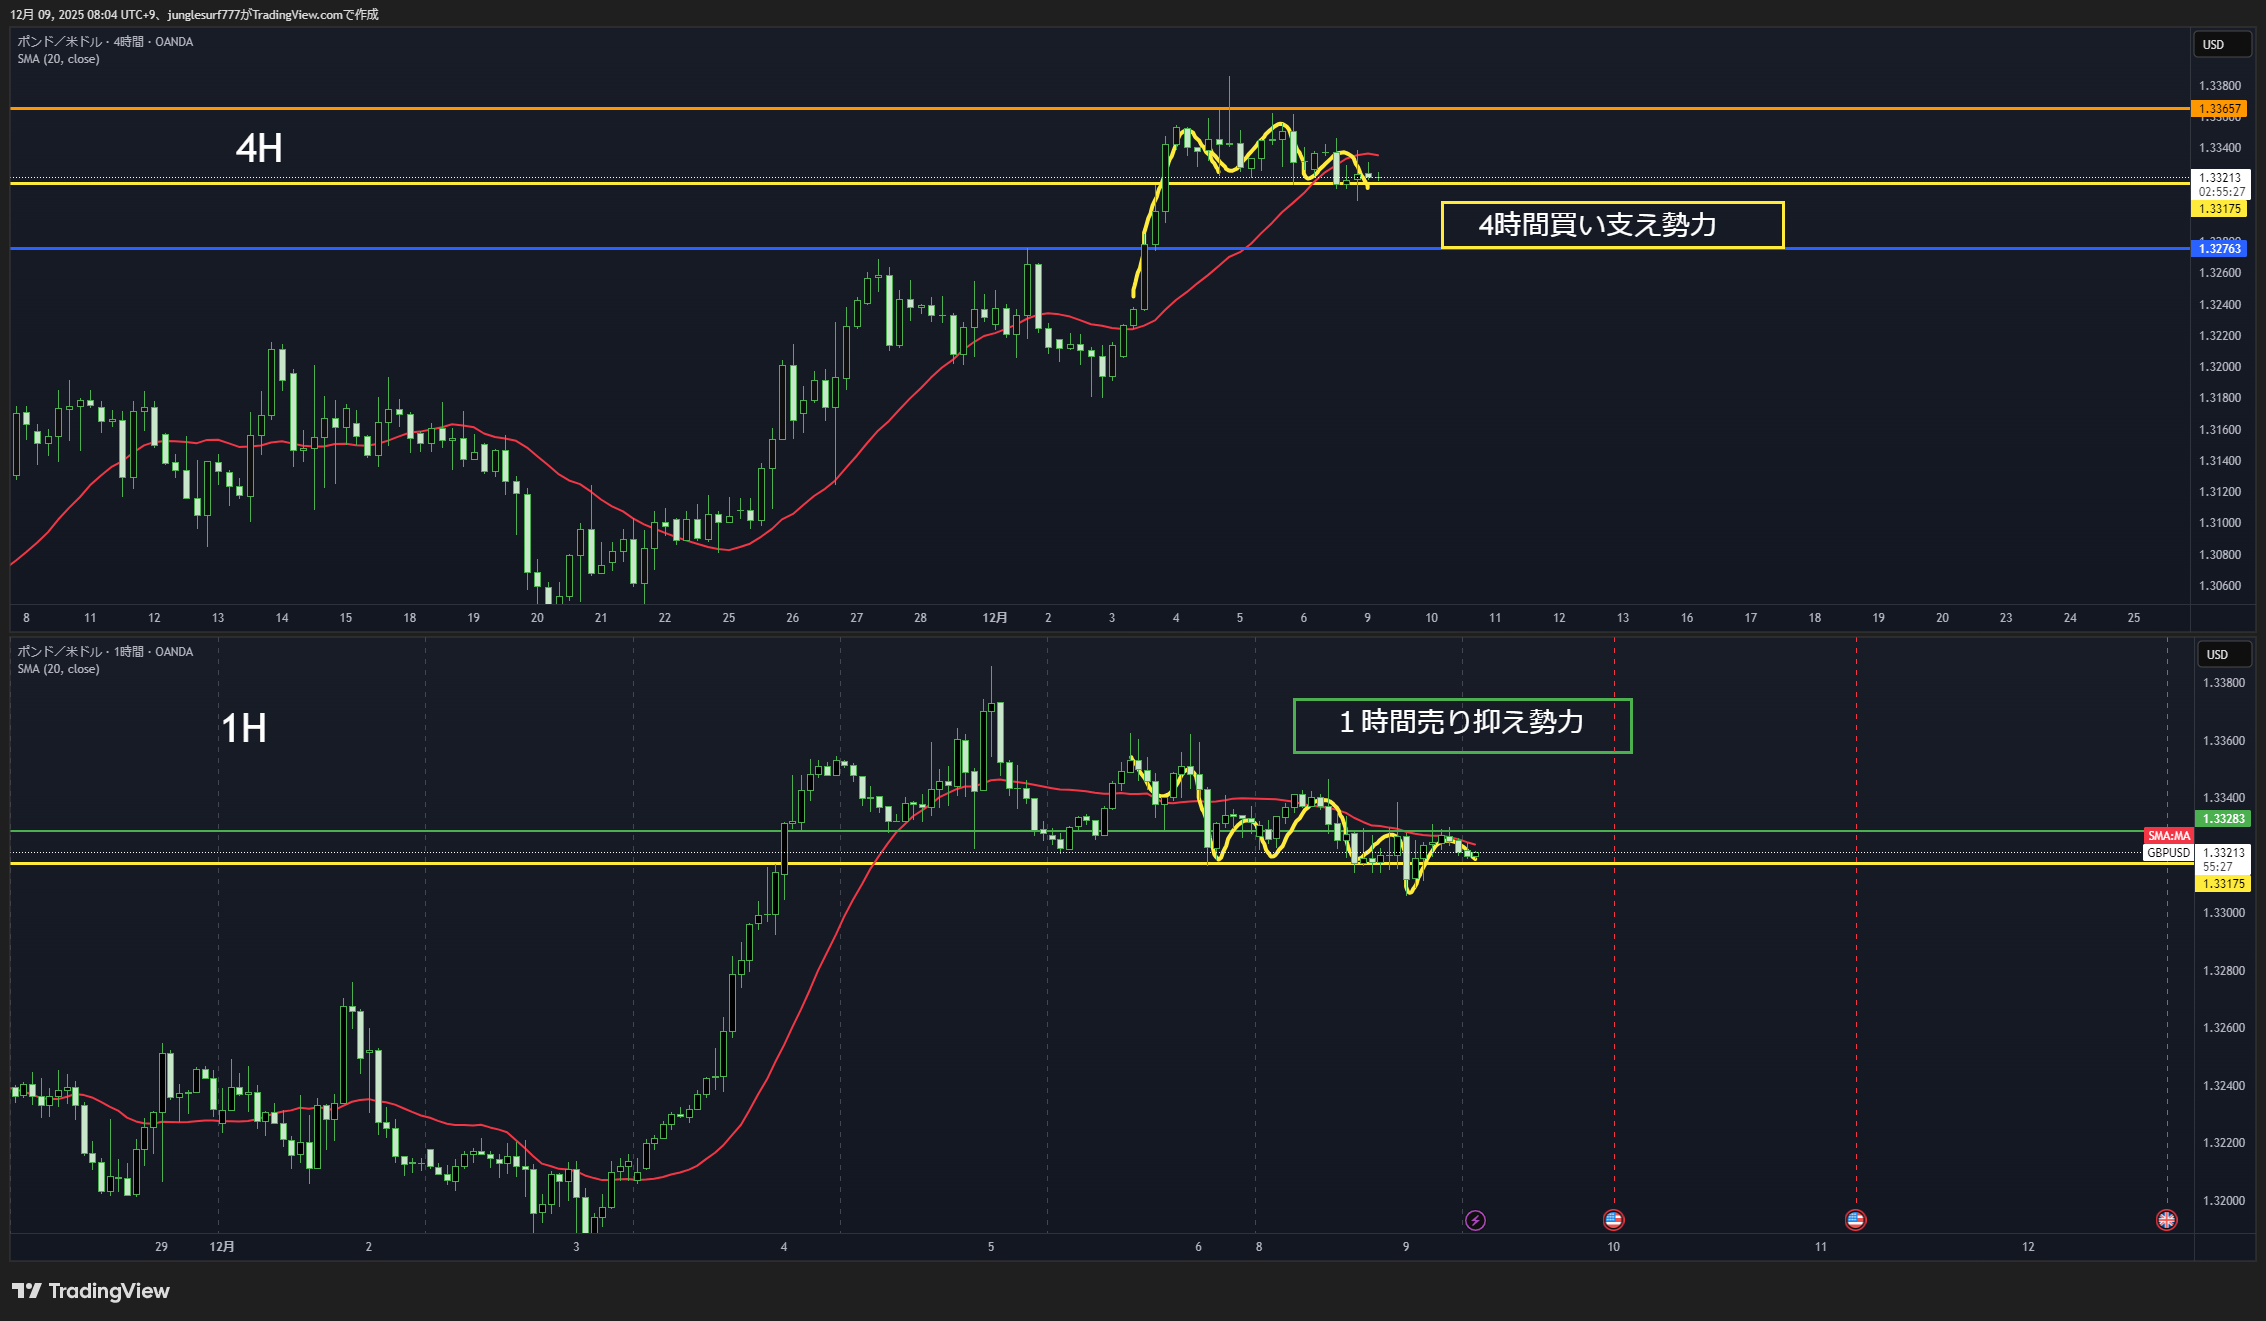This screenshot has width=2266, height=1321.
Task: Click the orange 1.33657 price label
Action: tap(2219, 109)
